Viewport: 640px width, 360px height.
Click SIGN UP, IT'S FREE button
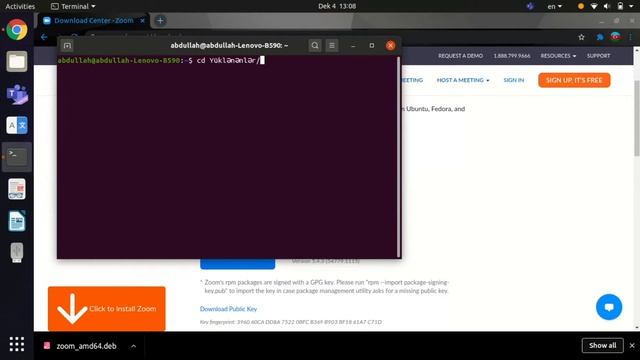pyautogui.click(x=574, y=80)
